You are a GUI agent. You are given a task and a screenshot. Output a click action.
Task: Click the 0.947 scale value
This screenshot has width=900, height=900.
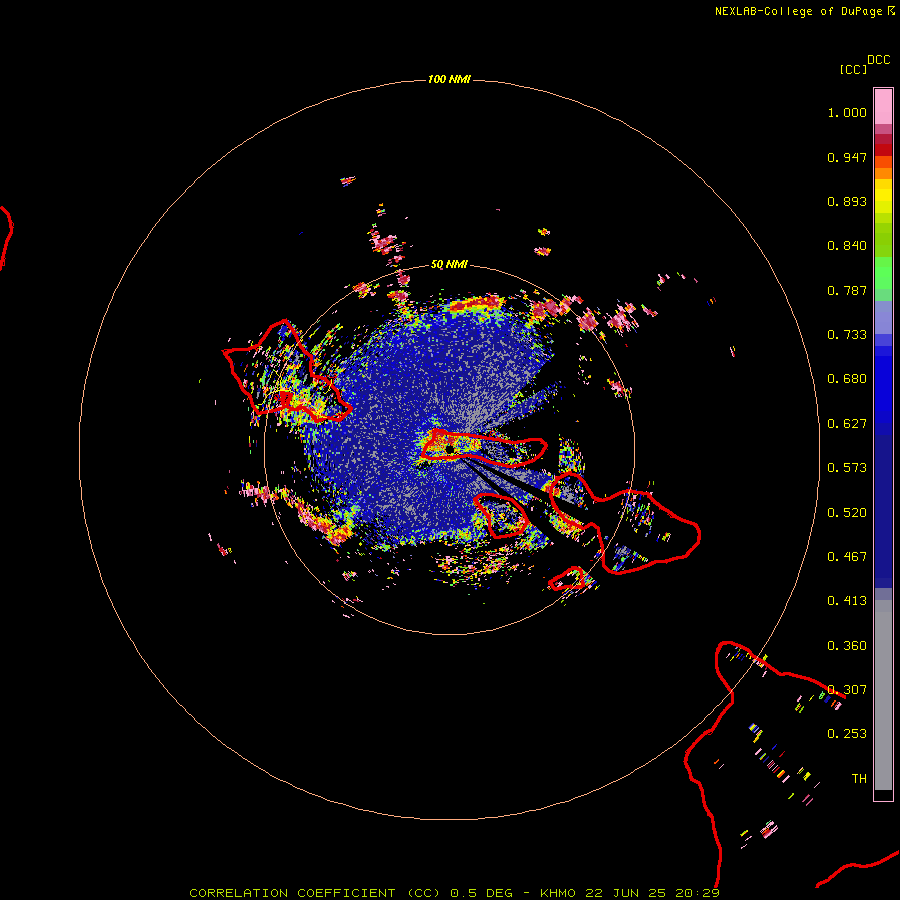click(x=847, y=157)
